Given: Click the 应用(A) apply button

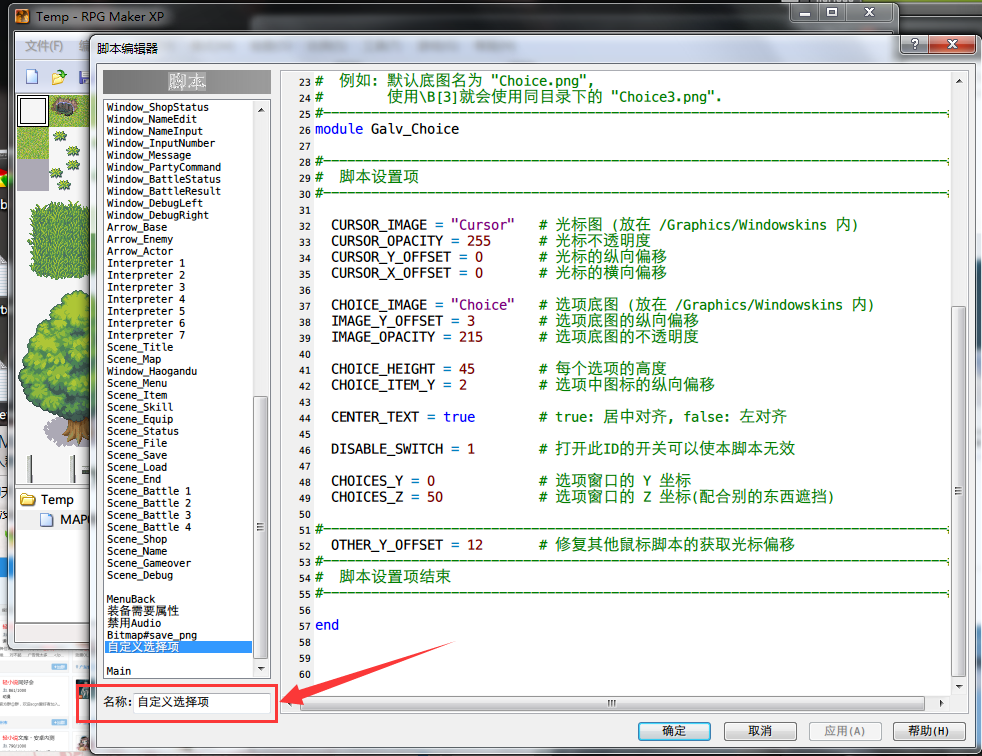Looking at the screenshot, I should pyautogui.click(x=845, y=731).
